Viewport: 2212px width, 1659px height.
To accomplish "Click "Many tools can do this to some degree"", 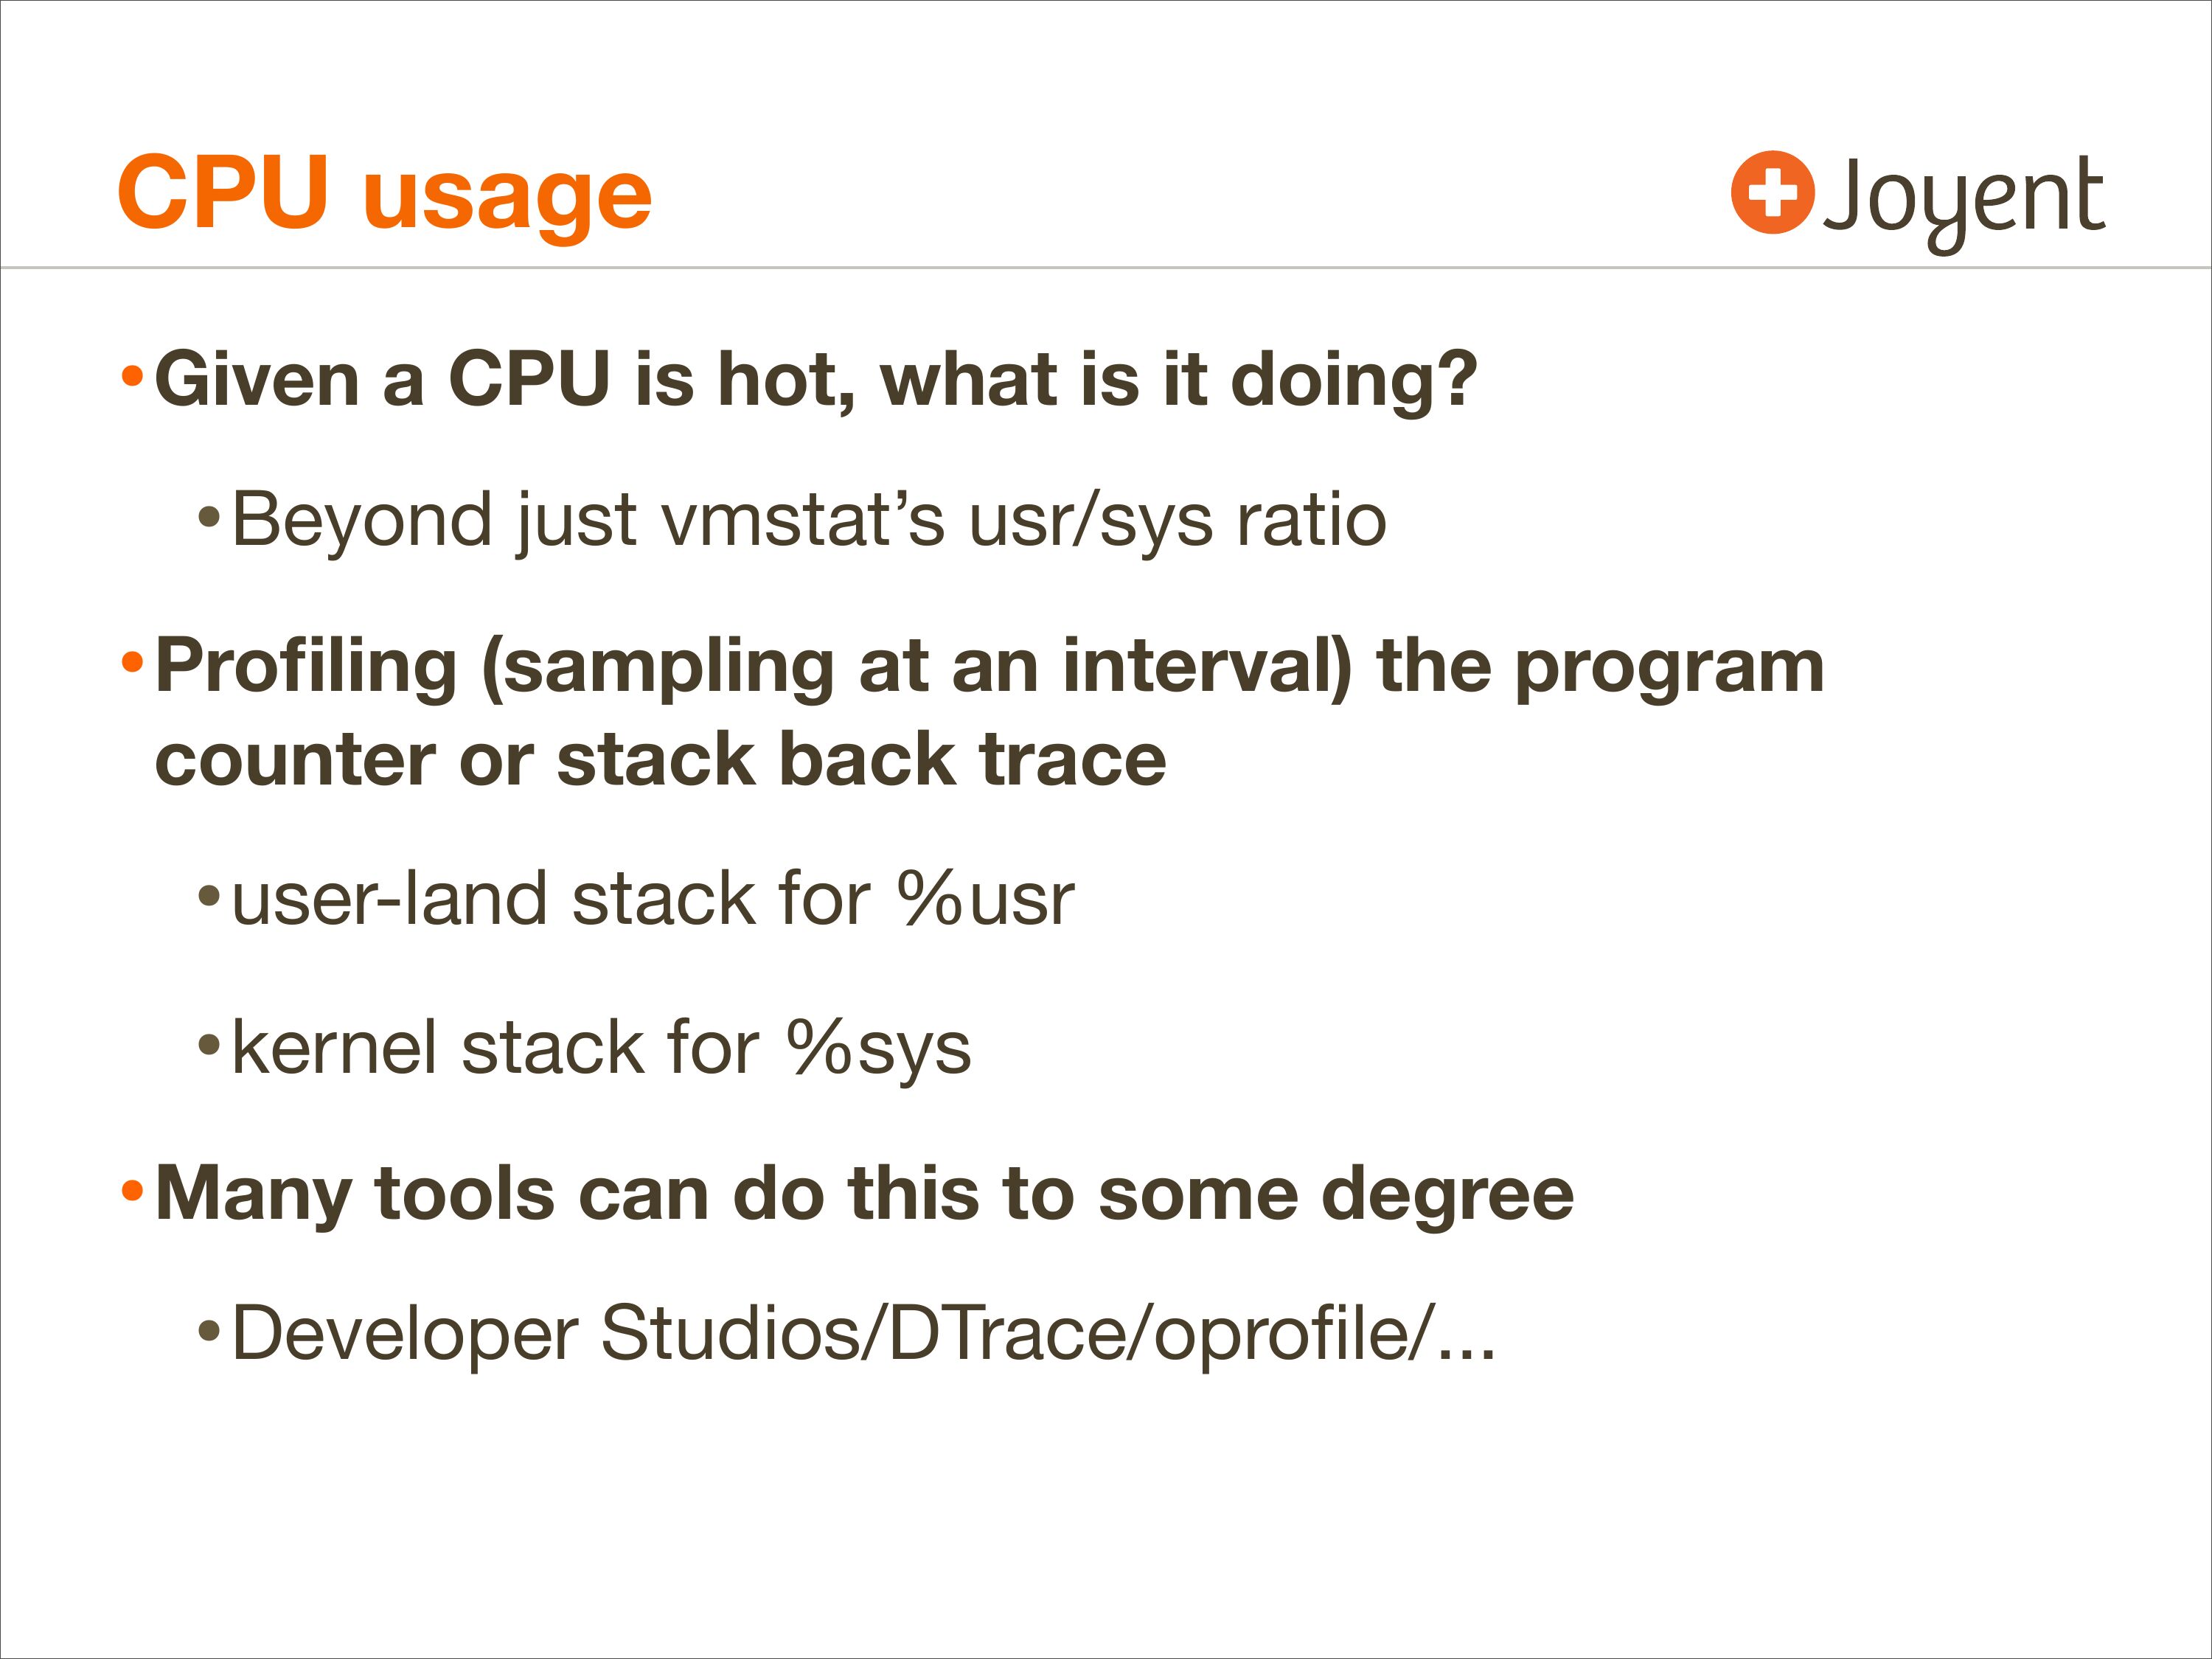I will pos(864,1194).
